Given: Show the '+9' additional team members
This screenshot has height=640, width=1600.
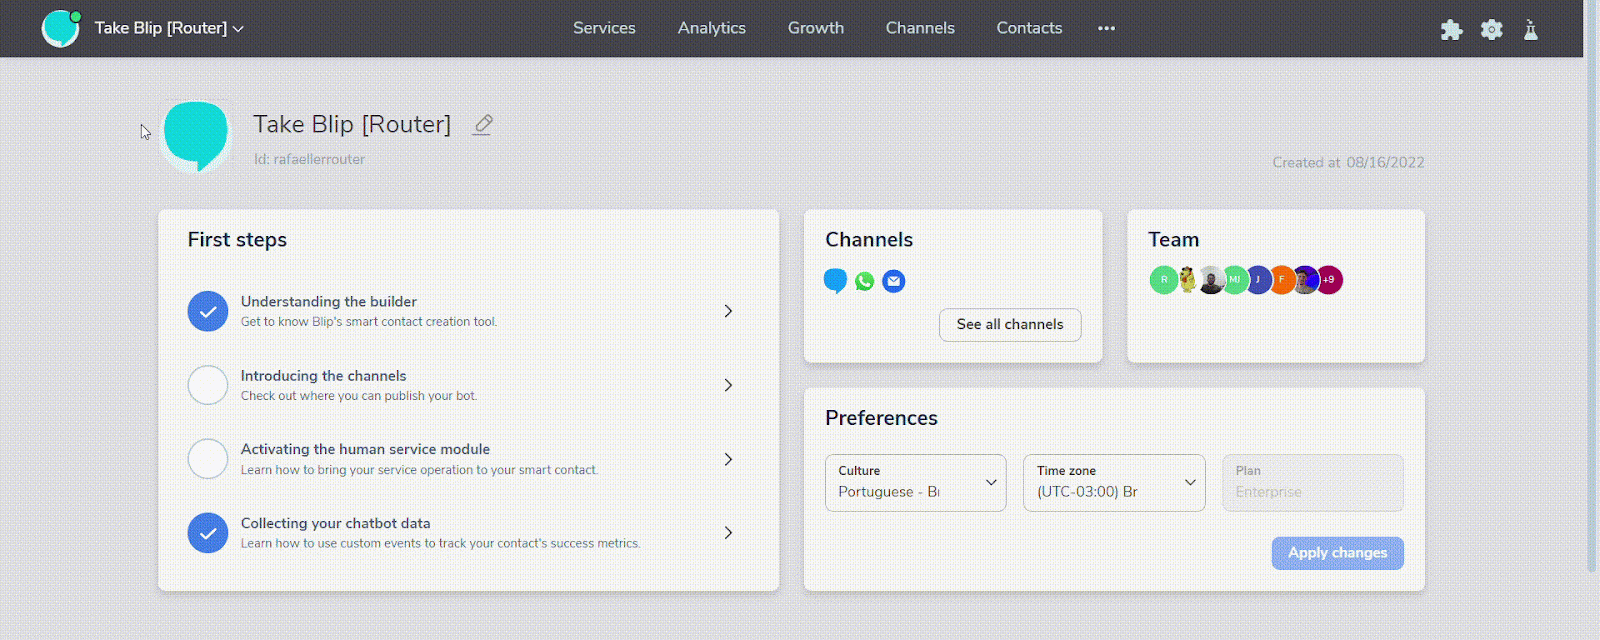Looking at the screenshot, I should point(1329,280).
